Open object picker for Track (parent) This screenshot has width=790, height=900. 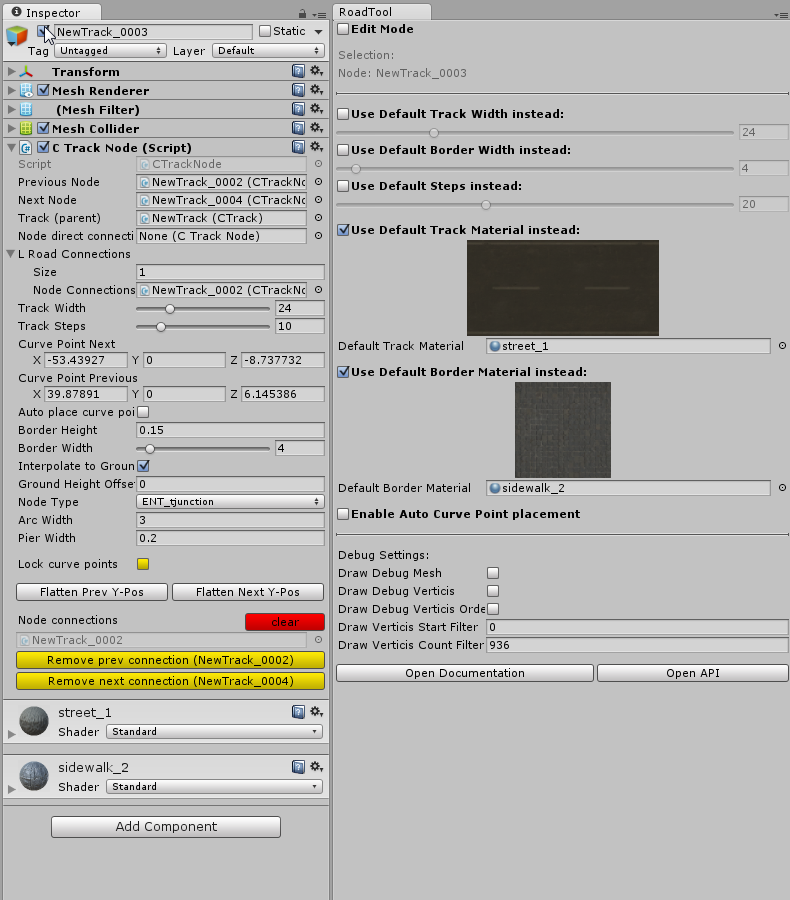[318, 218]
